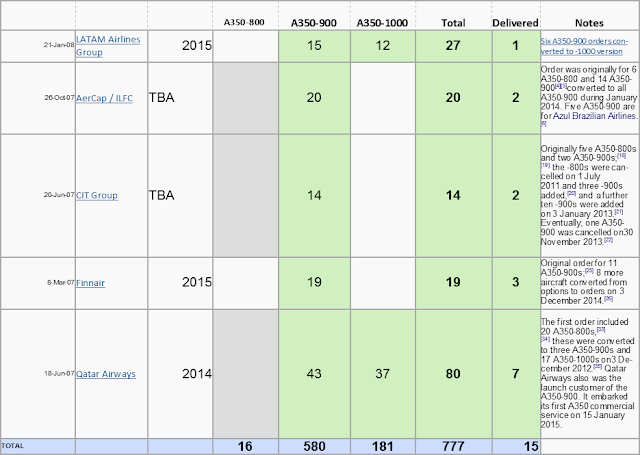Select the TBA cell in CIT Group row
The image size is (640, 455).
click(180, 196)
